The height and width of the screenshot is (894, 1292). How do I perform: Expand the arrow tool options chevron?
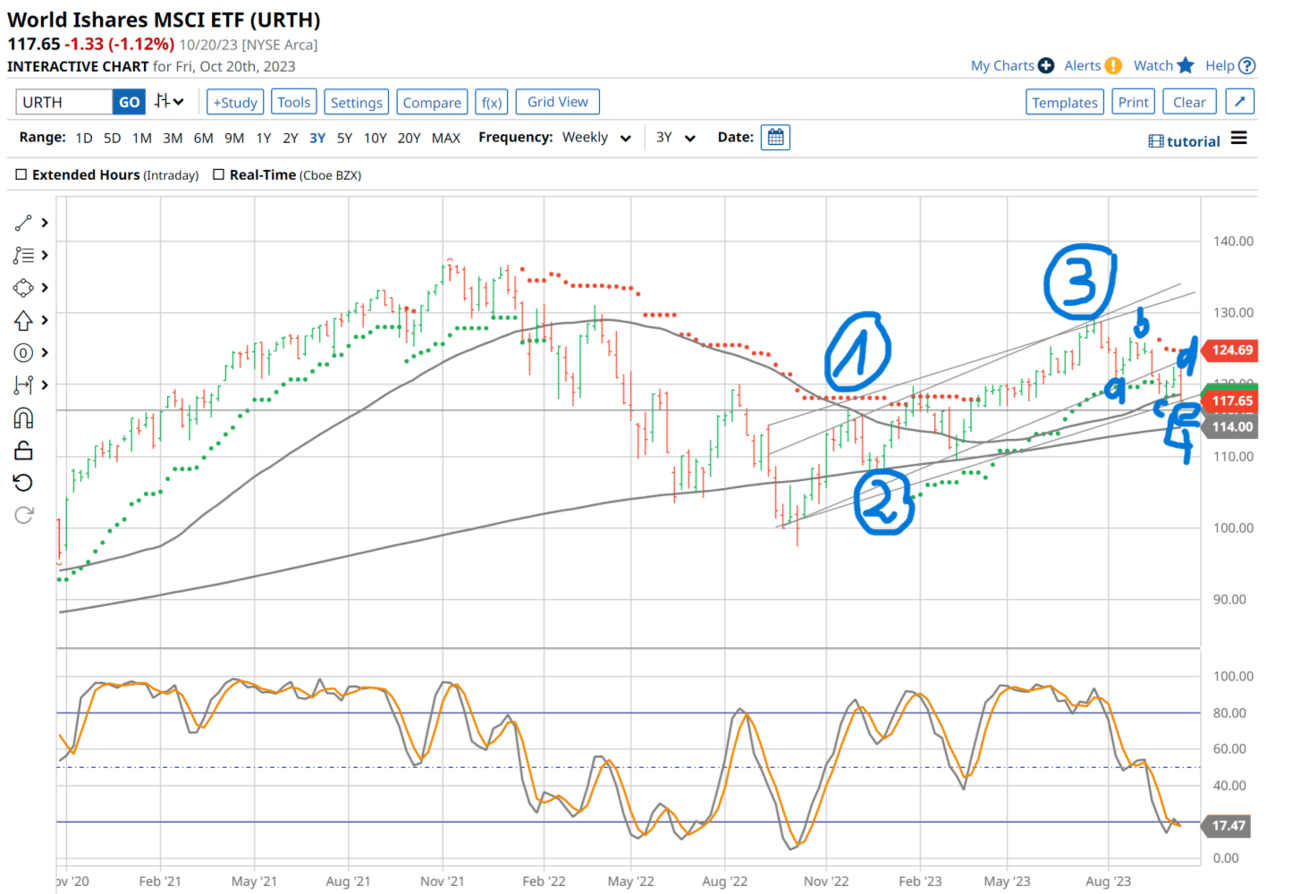(x=44, y=320)
